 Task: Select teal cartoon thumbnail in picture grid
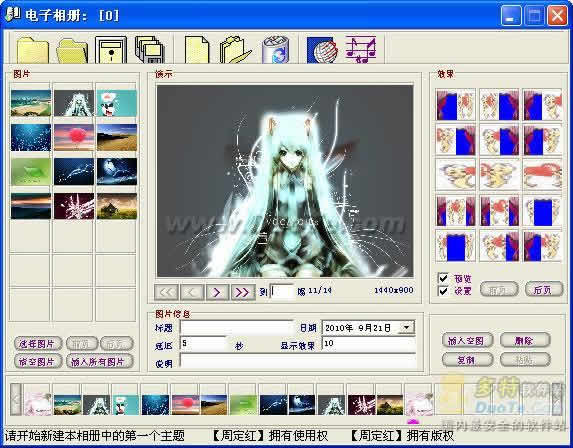click(117, 103)
